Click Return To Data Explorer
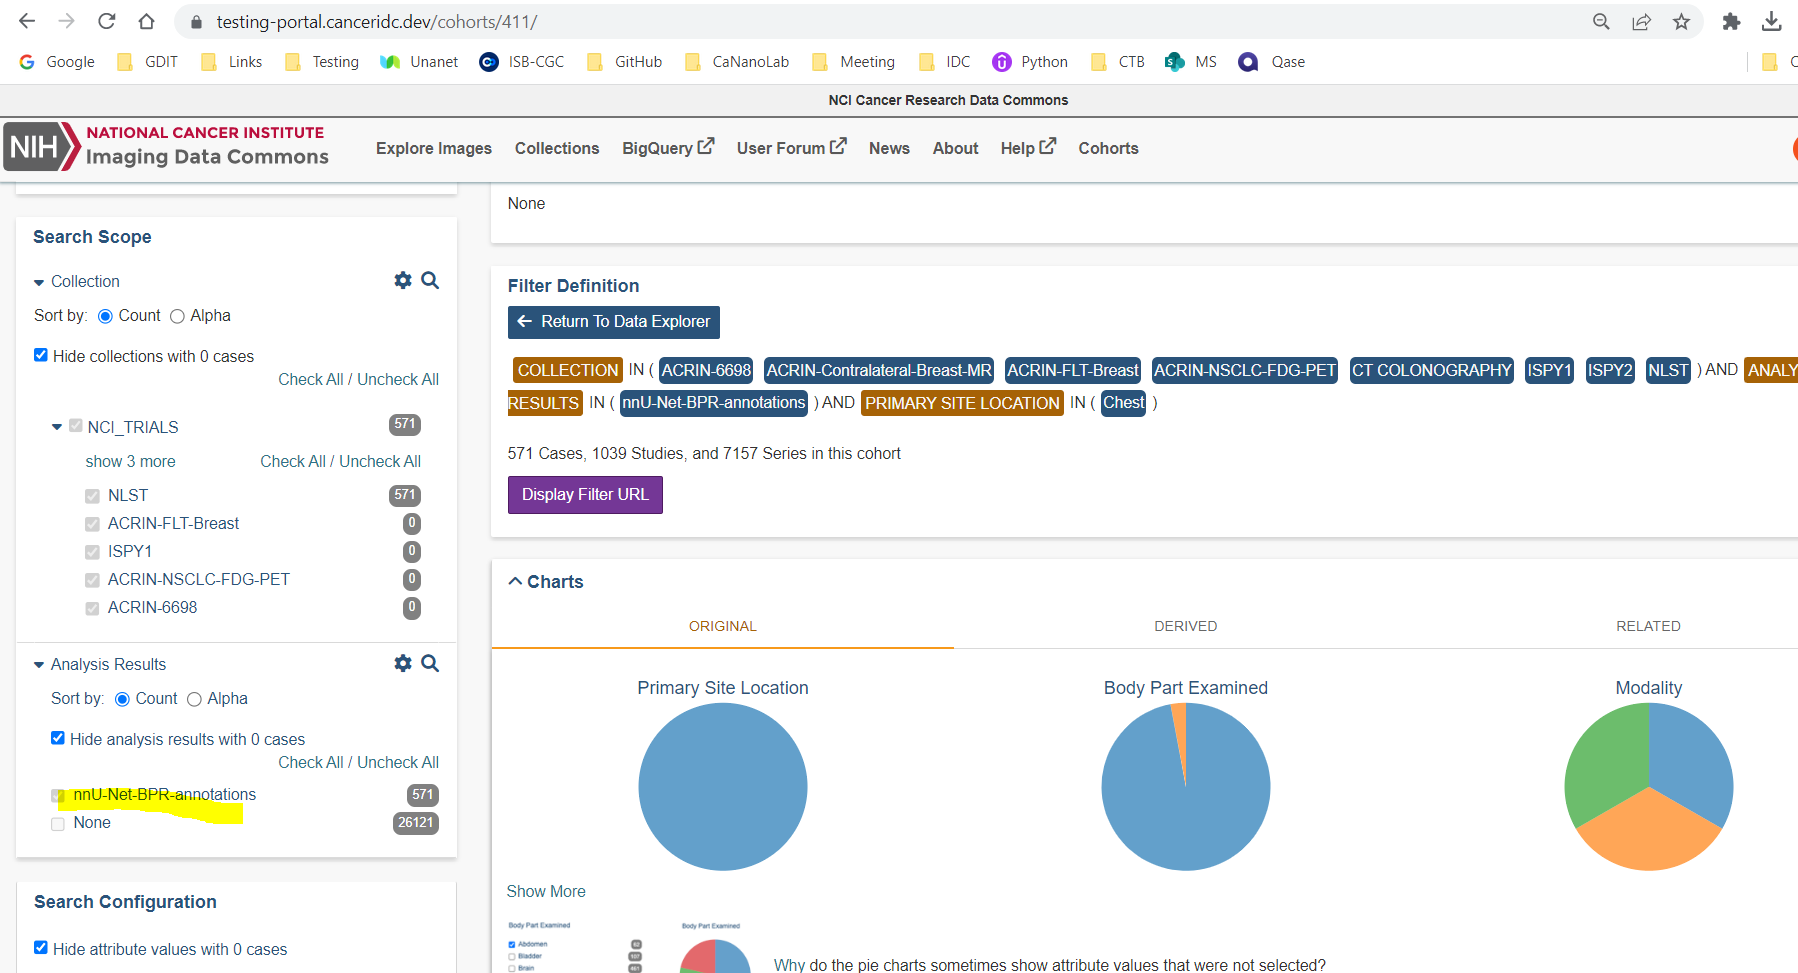This screenshot has width=1798, height=973. click(x=613, y=321)
